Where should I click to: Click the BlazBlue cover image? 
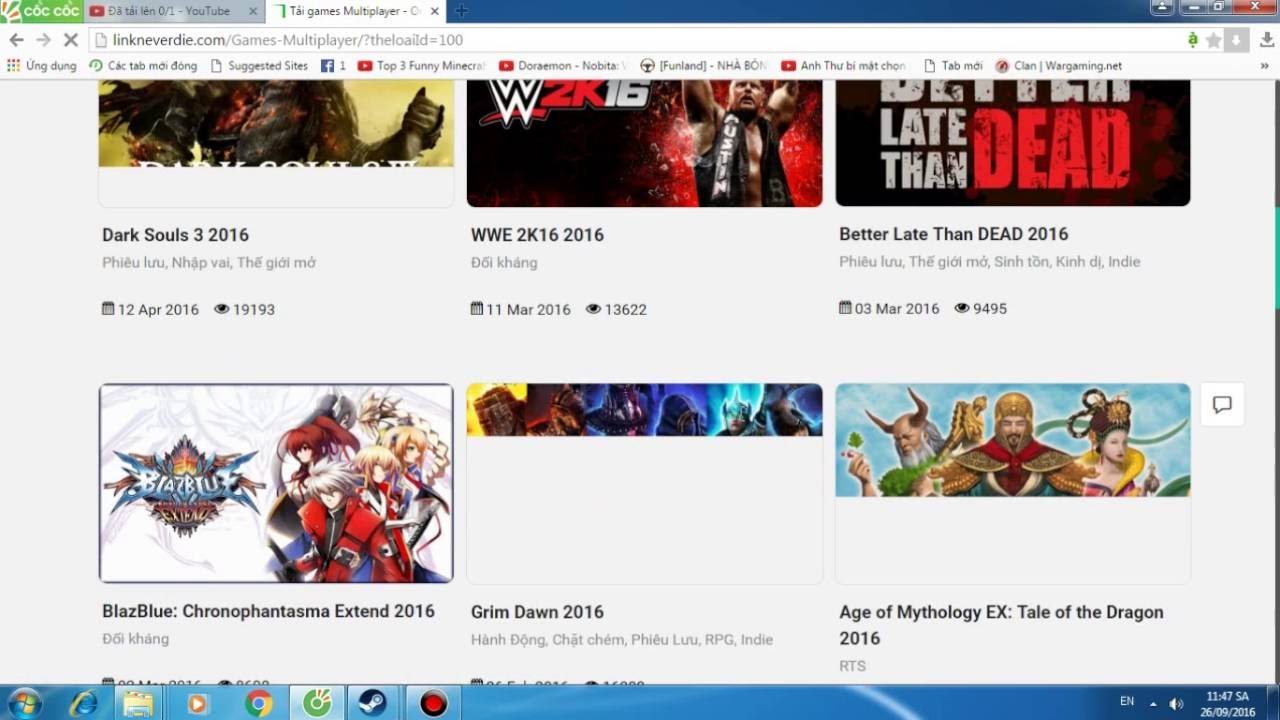[x=276, y=483]
